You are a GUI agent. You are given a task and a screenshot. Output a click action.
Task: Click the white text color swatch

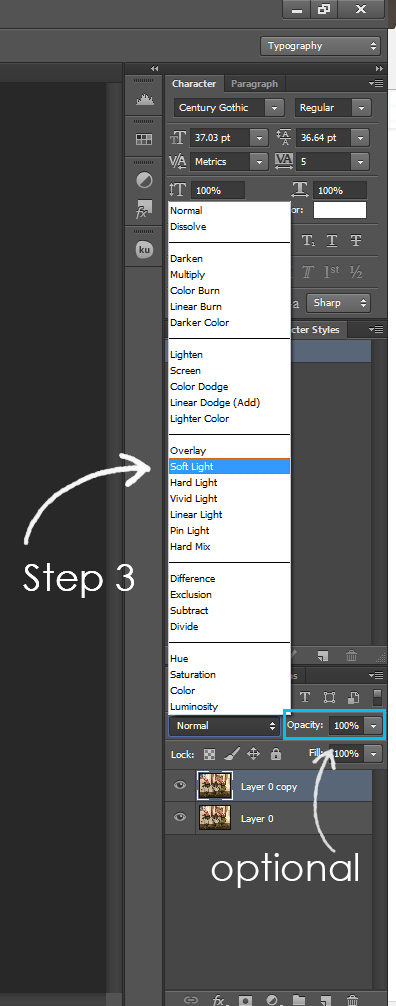[x=340, y=210]
